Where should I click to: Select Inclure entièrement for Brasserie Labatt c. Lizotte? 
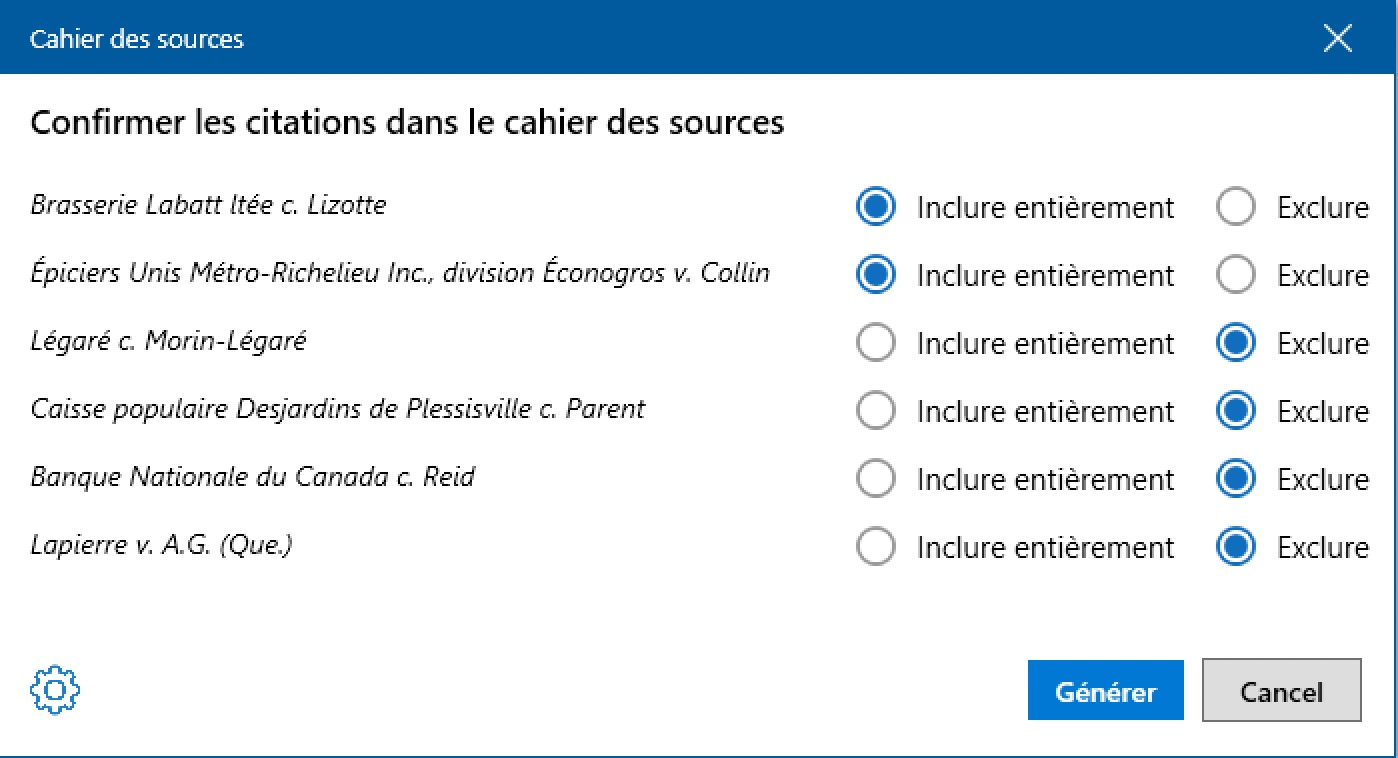click(x=876, y=207)
